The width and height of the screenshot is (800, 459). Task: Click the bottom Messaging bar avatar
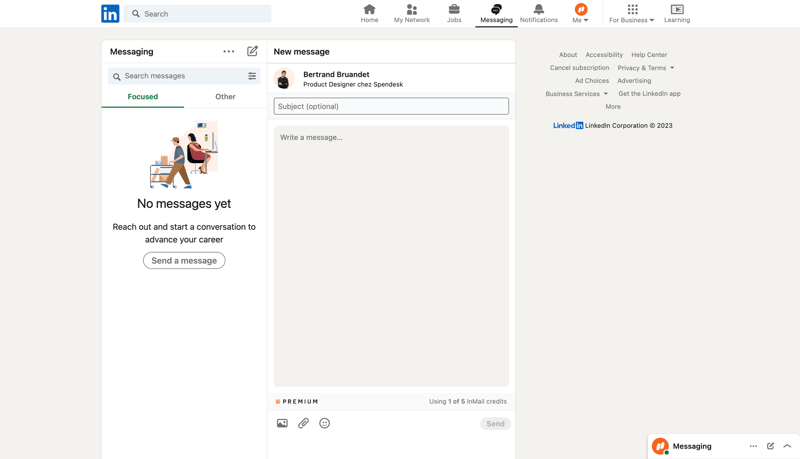(660, 446)
